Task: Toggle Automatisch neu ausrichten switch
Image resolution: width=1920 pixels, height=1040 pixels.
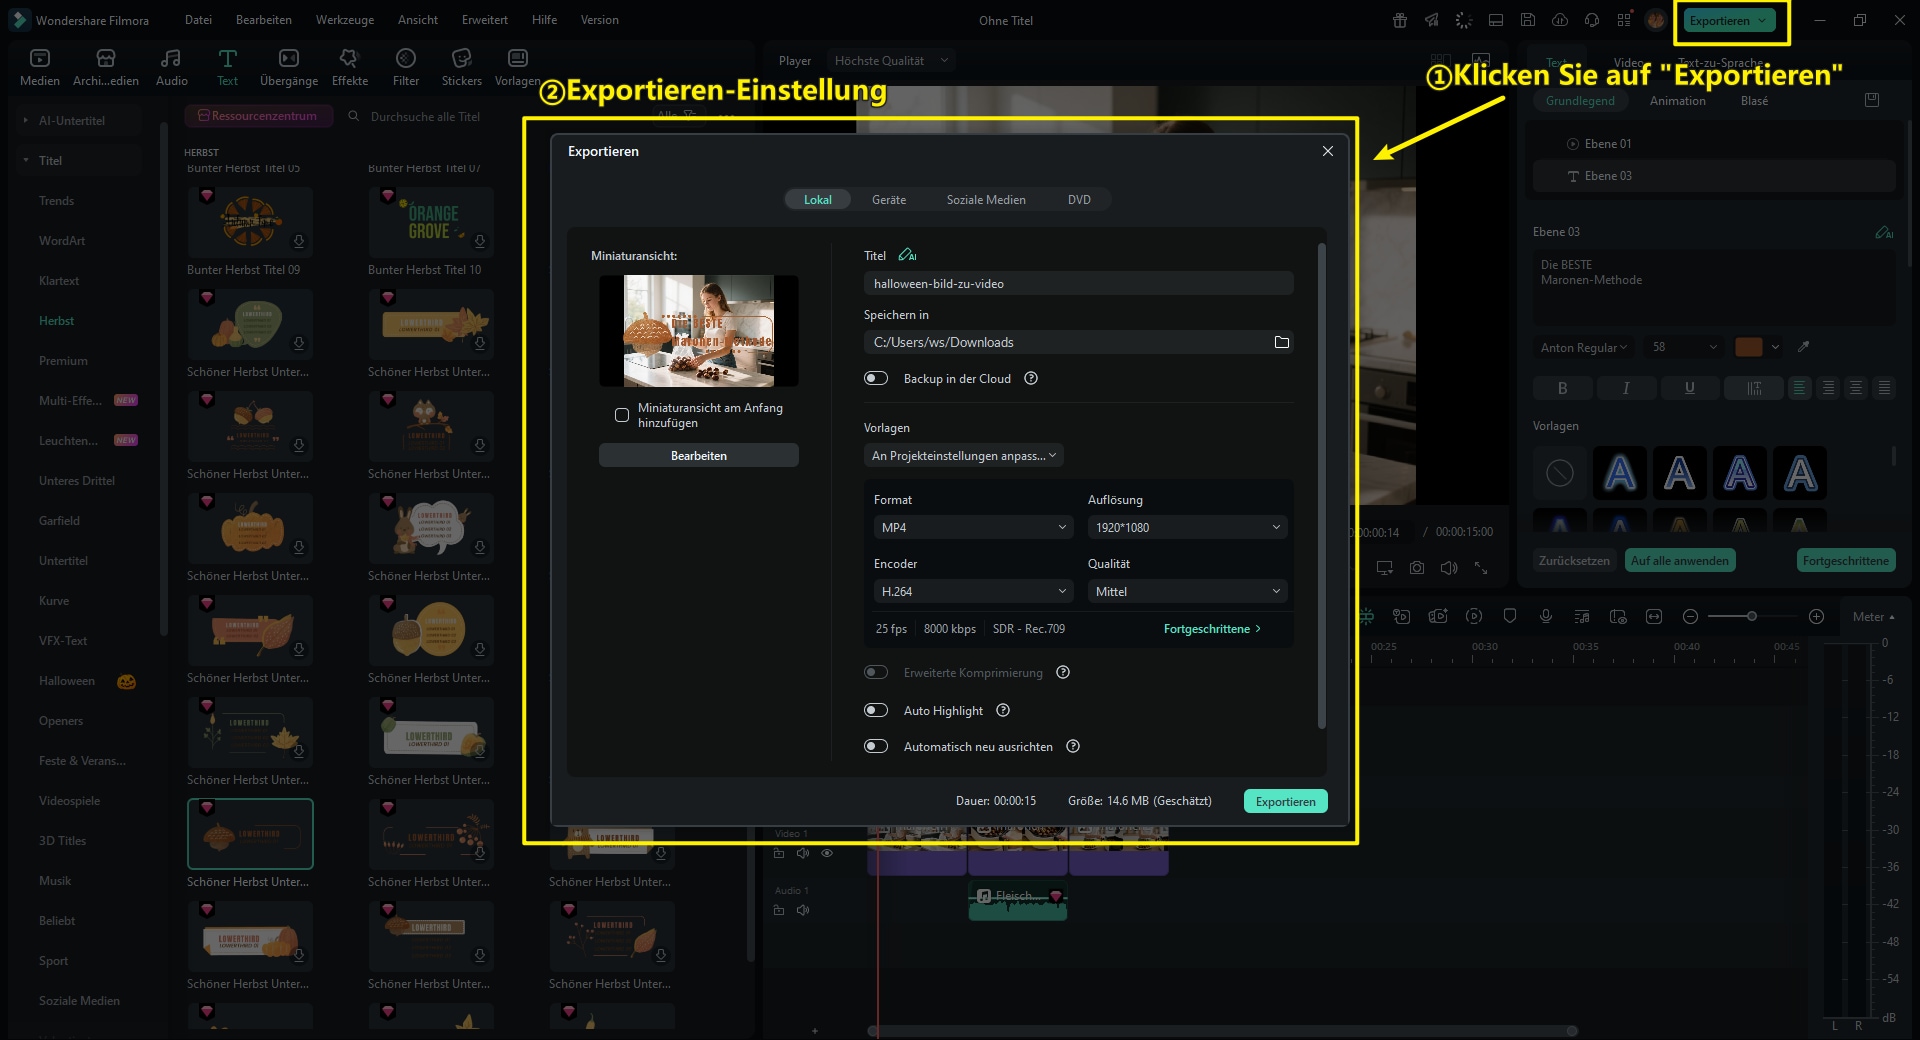Action: (876, 746)
